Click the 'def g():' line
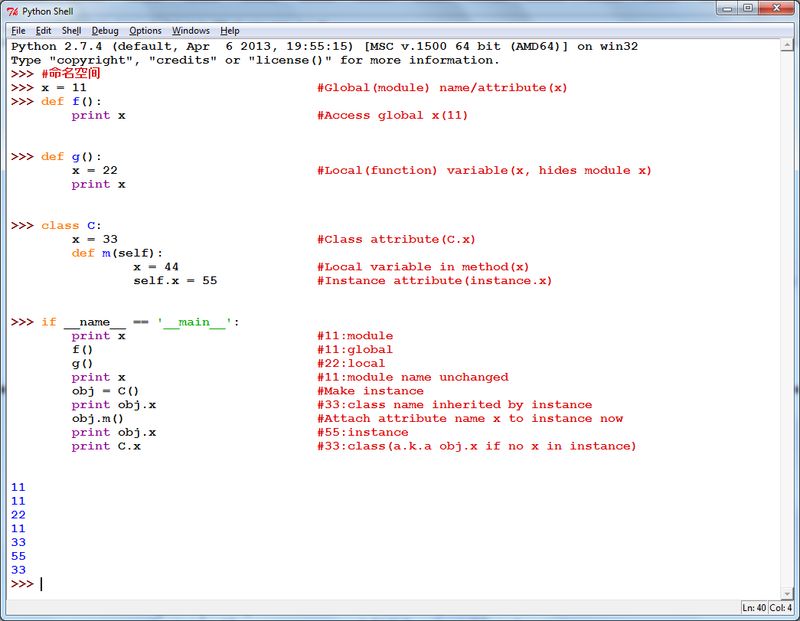This screenshot has width=800, height=621. click(x=71, y=157)
